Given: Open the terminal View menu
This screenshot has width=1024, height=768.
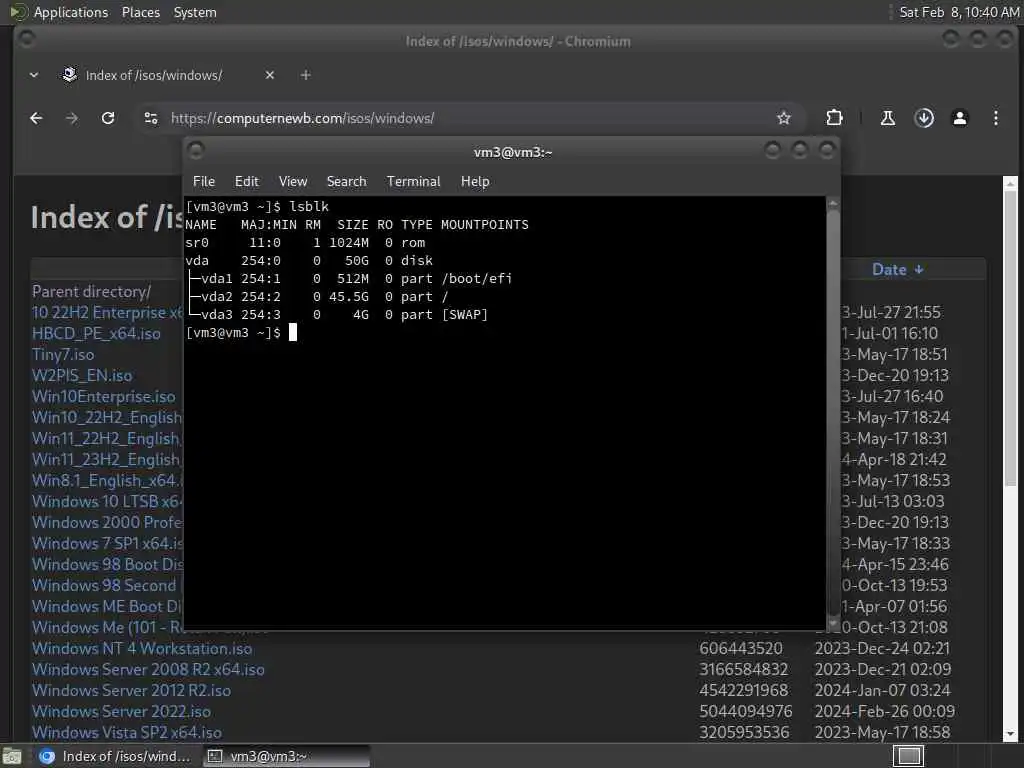Looking at the screenshot, I should coord(293,182).
